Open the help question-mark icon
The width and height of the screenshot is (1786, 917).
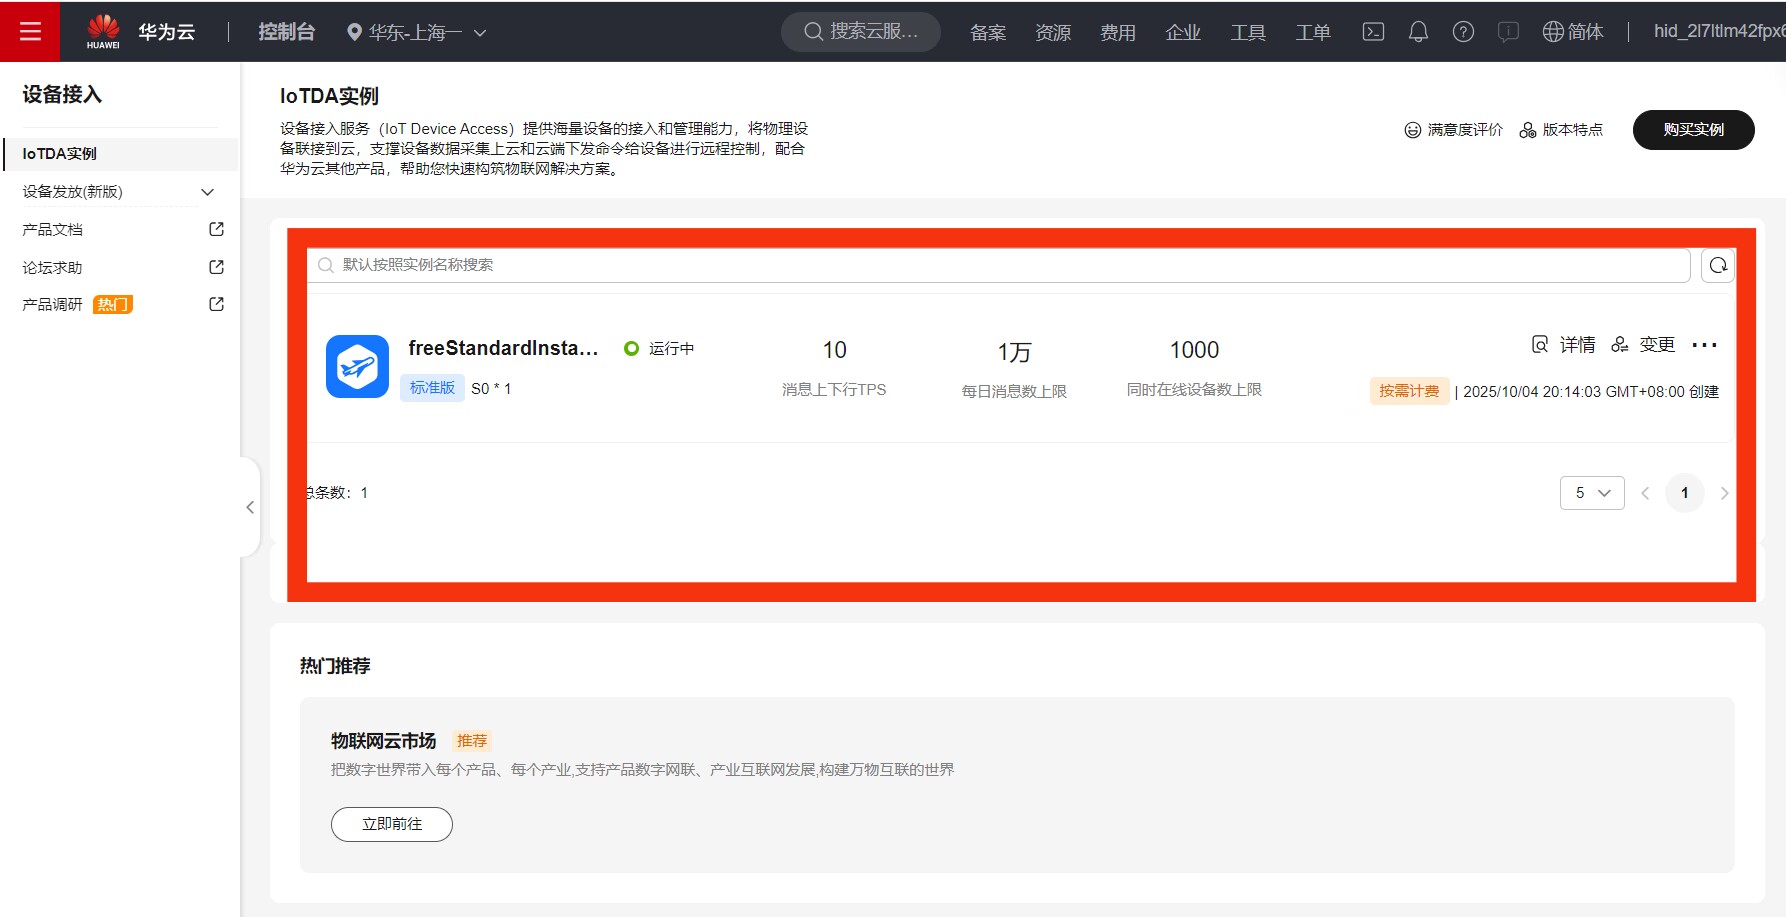click(1463, 32)
